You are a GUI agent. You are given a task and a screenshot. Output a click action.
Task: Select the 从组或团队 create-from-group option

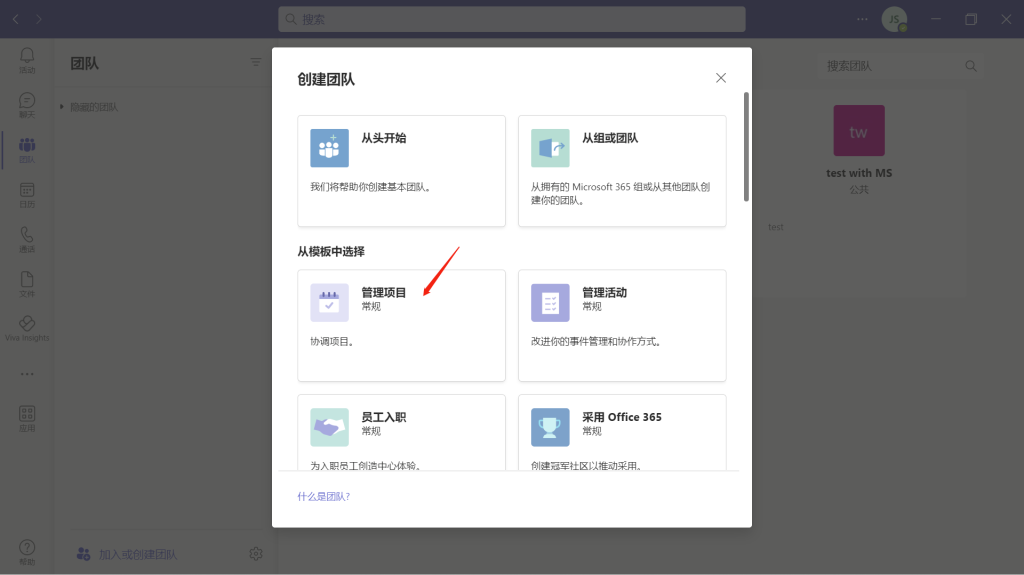tap(622, 170)
